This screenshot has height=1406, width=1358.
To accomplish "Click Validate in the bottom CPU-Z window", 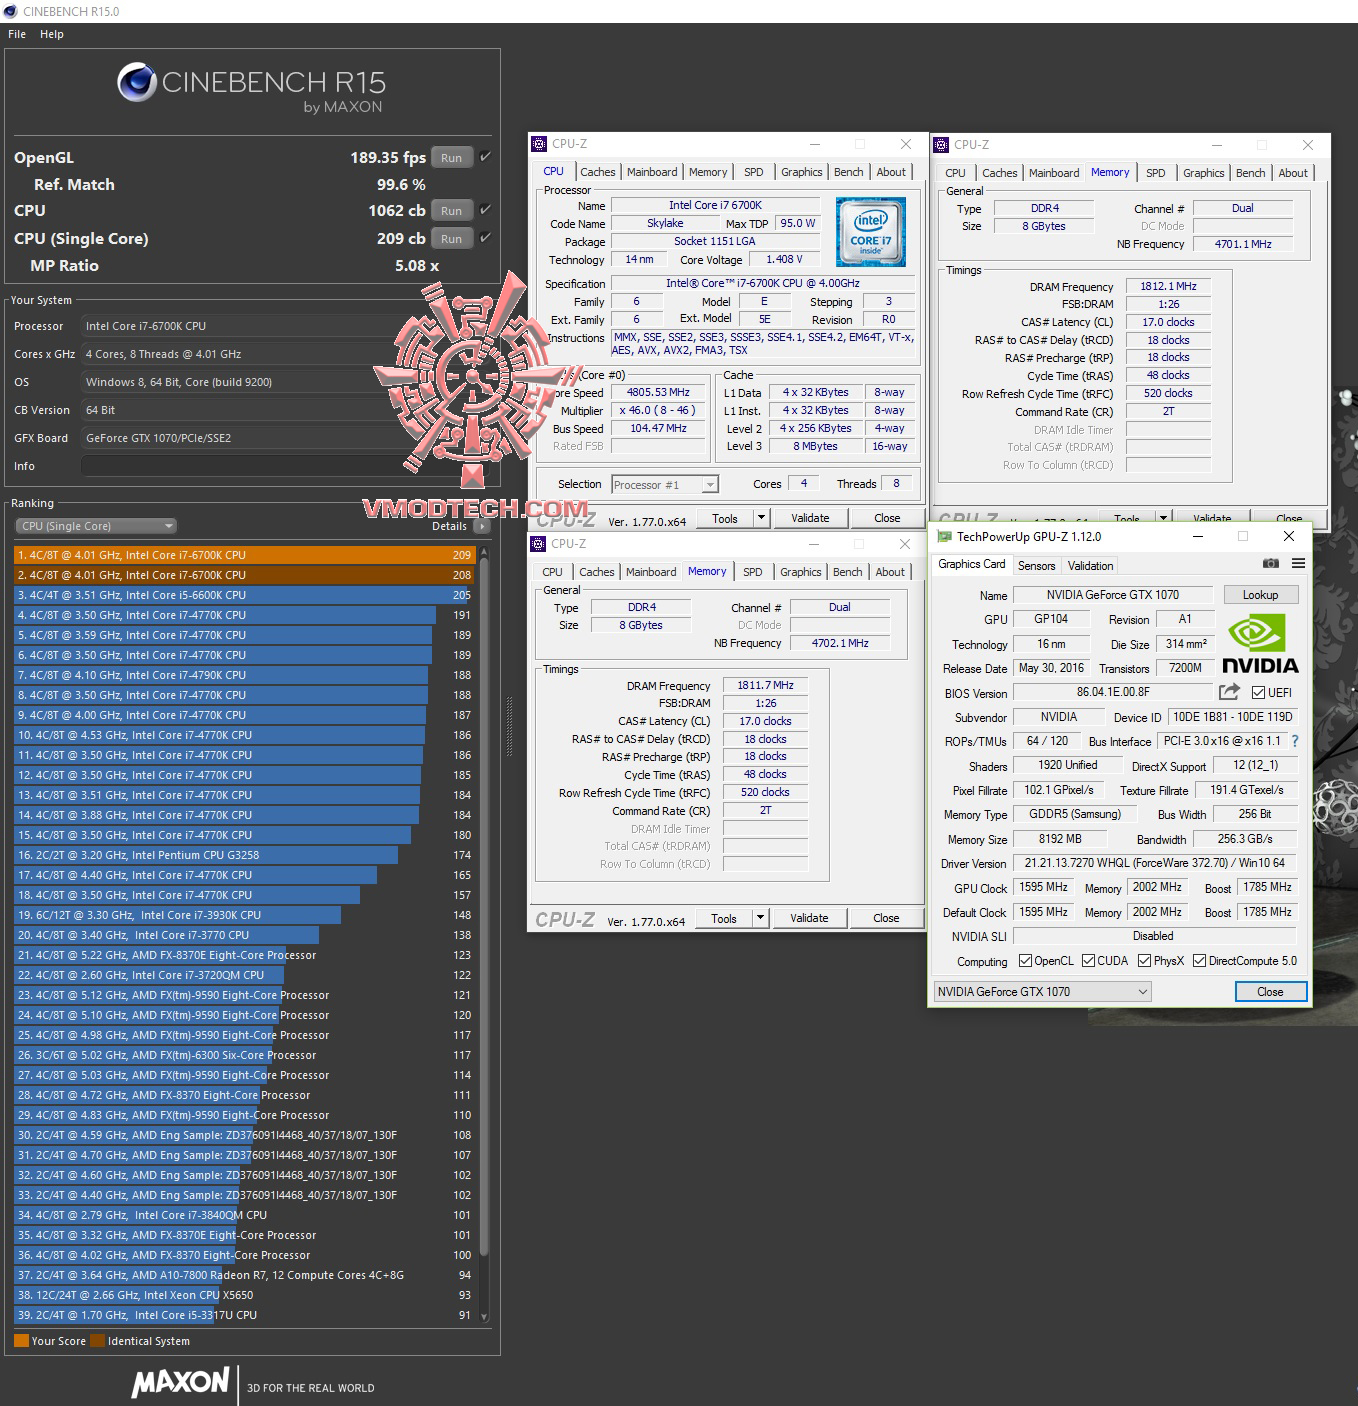I will click(x=809, y=918).
